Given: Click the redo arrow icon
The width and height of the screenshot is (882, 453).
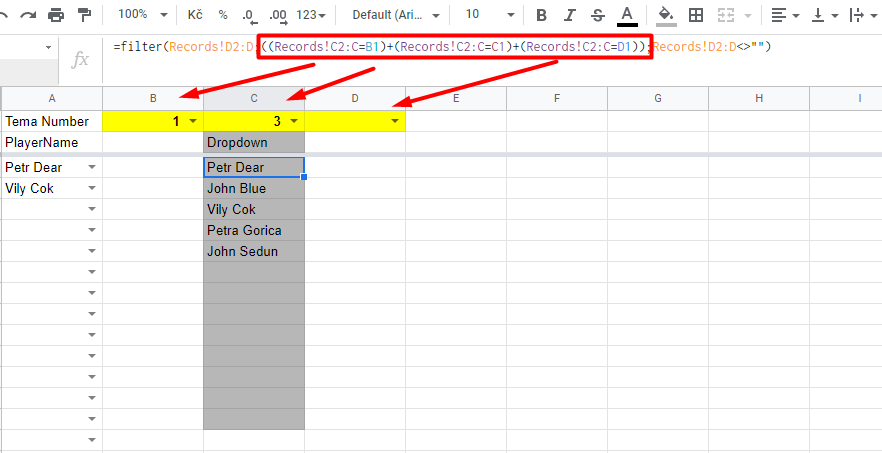Looking at the screenshot, I should pos(28,15).
